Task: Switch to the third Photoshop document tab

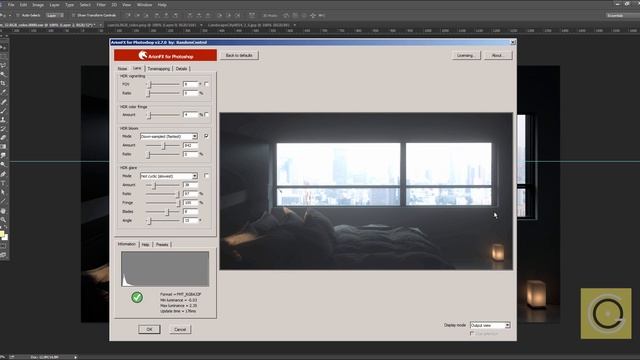Action: tap(251, 25)
